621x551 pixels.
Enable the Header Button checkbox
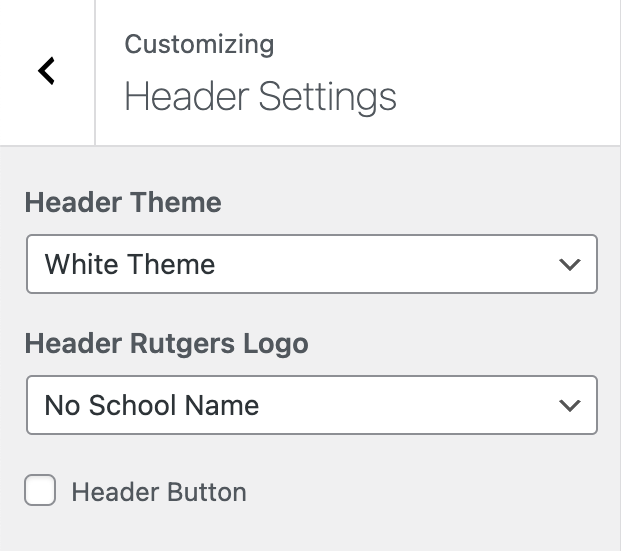click(40, 491)
